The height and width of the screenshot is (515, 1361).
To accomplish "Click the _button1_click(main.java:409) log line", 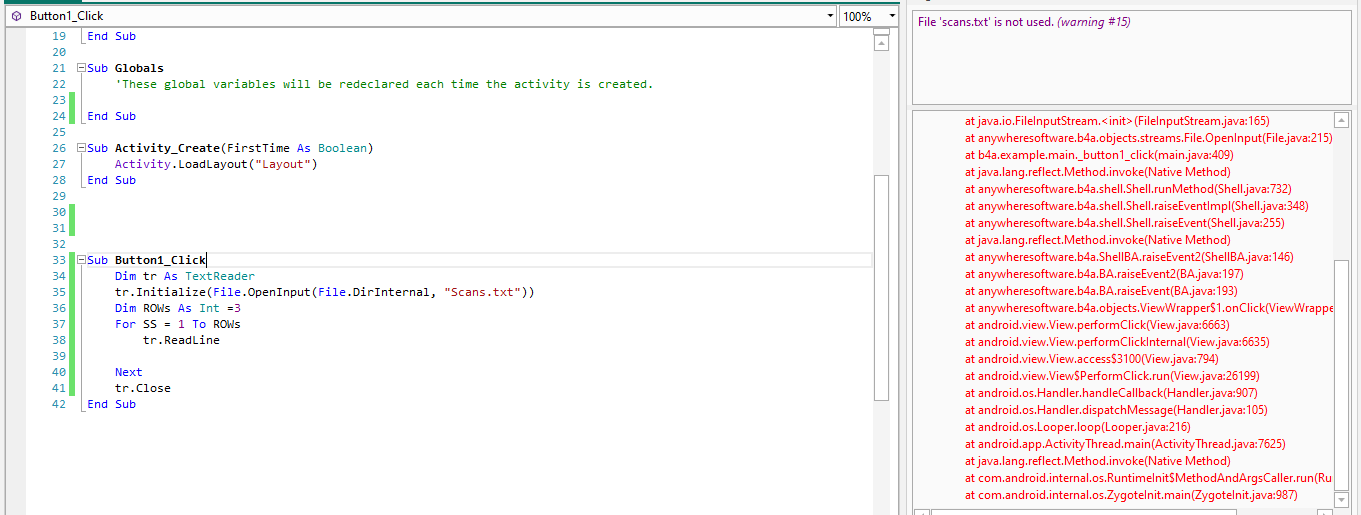I will (x=1099, y=155).
